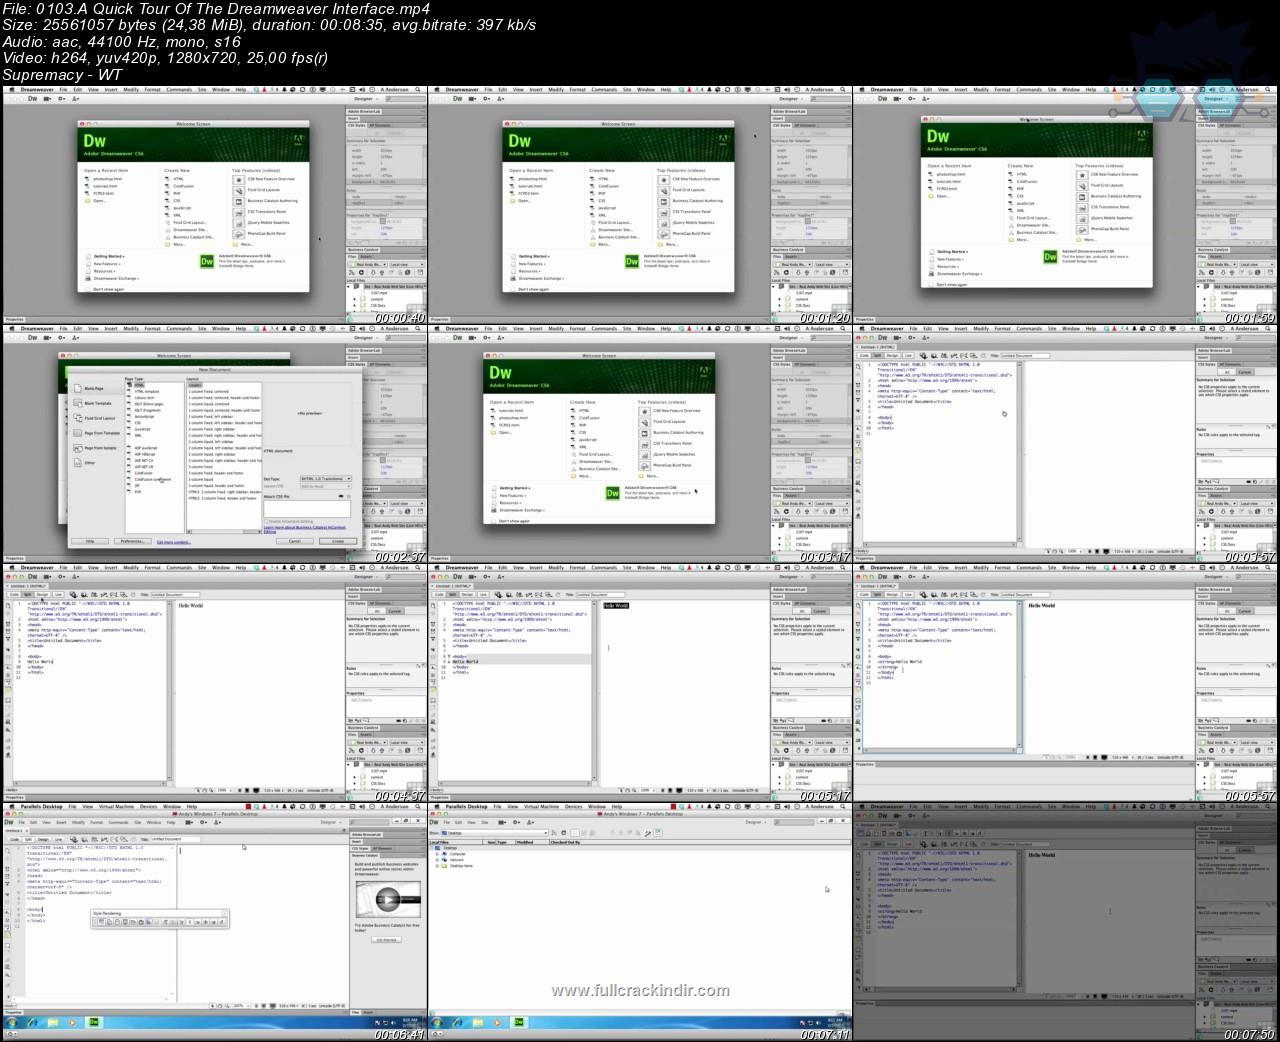Open Virtual Machine menu in 00:06:41 frame

tap(116, 807)
